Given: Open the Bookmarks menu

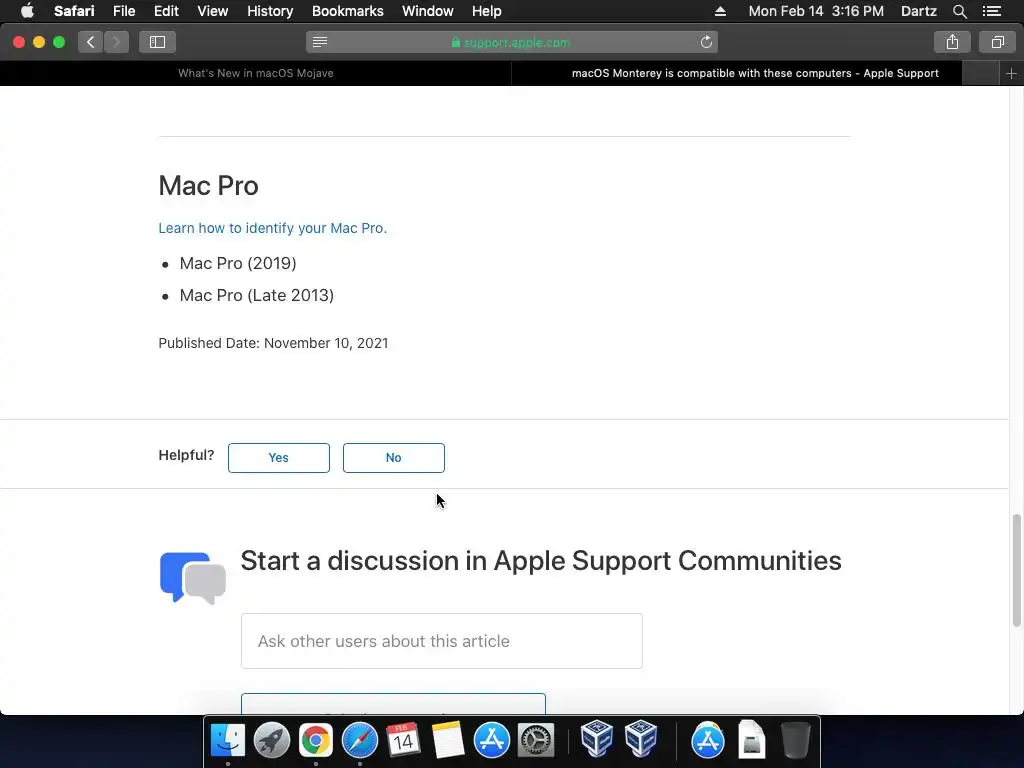Looking at the screenshot, I should click(347, 11).
